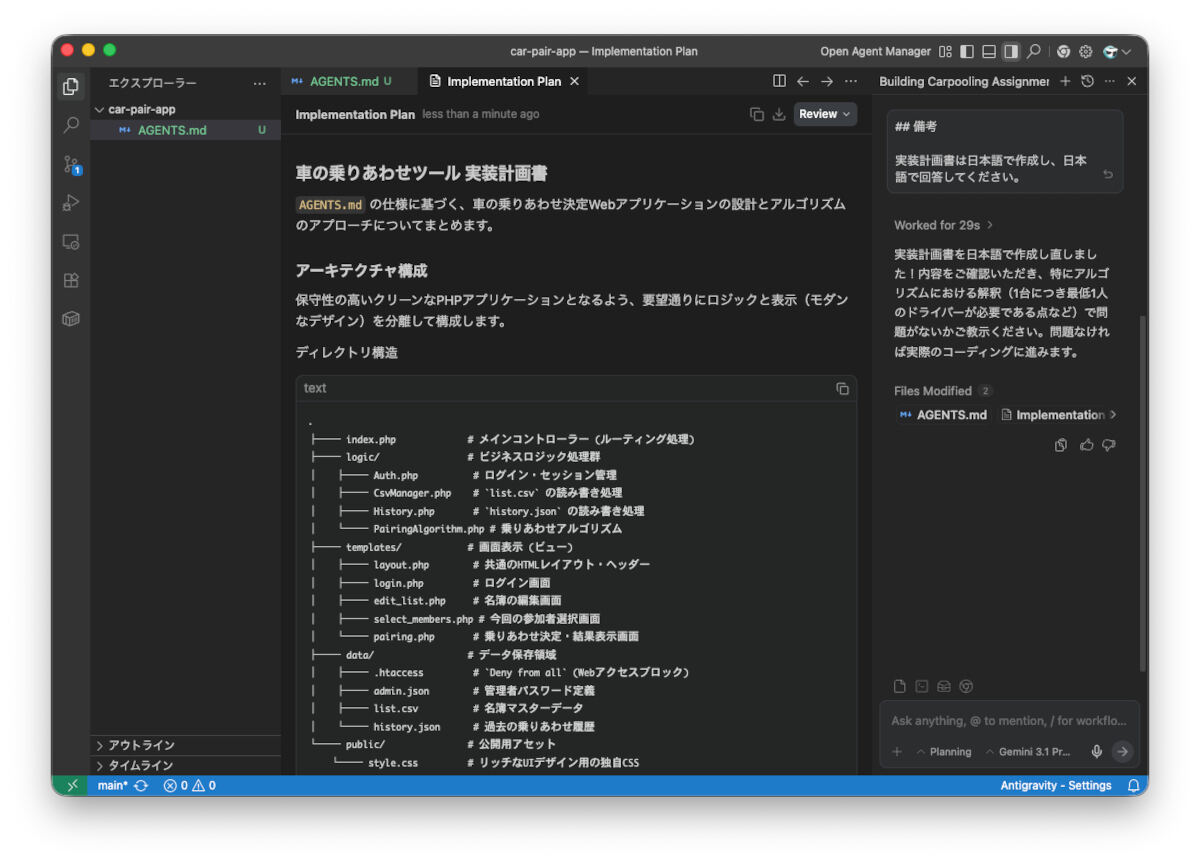This screenshot has width=1200, height=864.
Task: Click the terminal icon above chat input
Action: point(922,686)
